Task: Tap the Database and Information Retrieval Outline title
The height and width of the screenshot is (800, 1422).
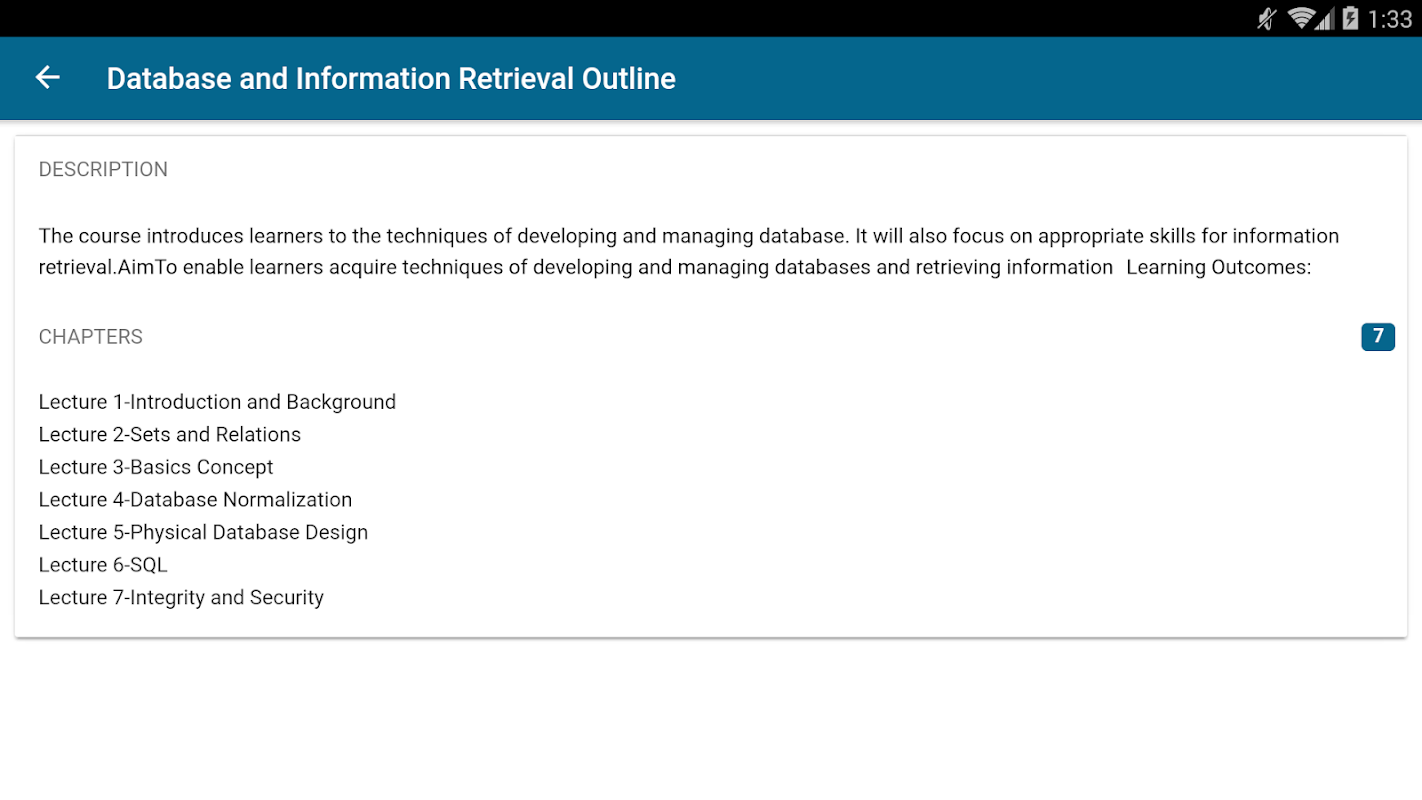Action: 391,79
